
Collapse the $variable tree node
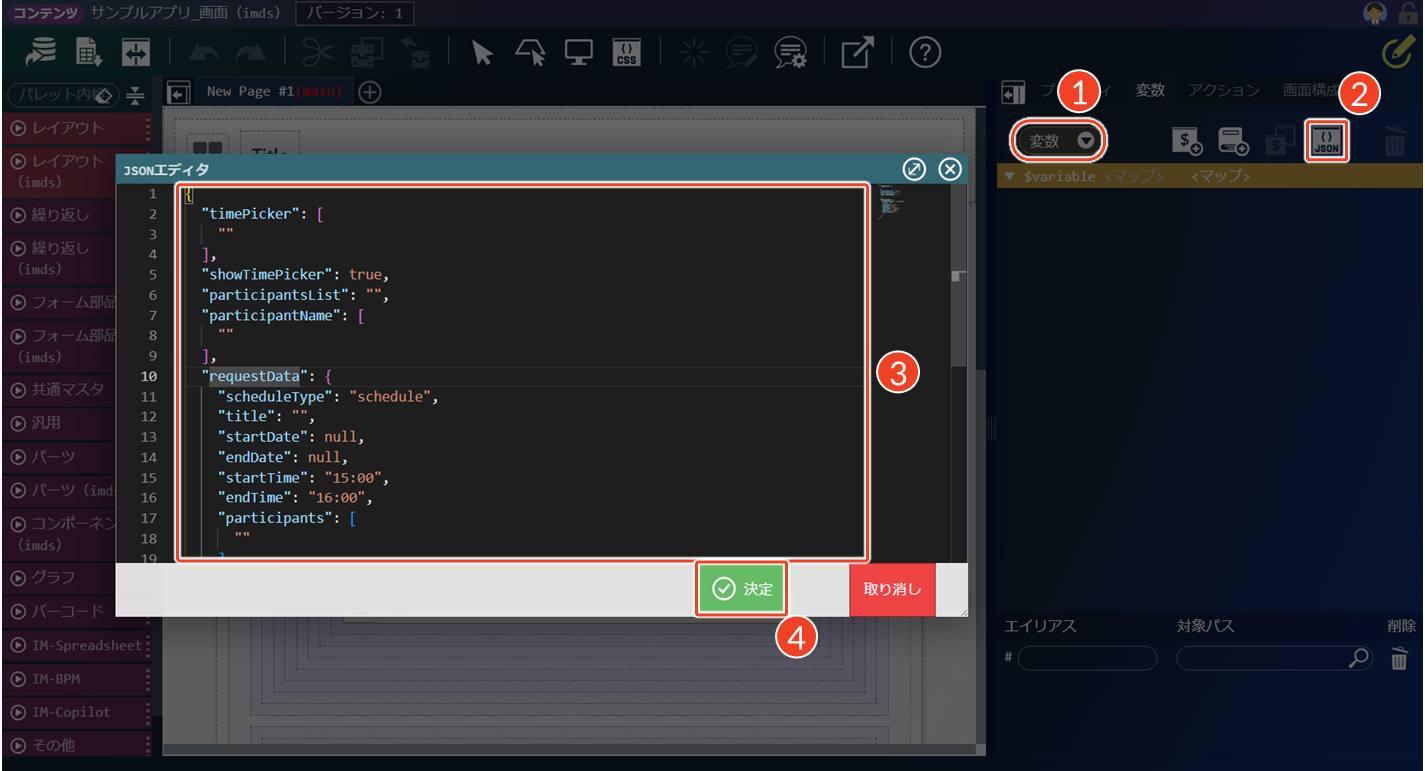(1009, 176)
